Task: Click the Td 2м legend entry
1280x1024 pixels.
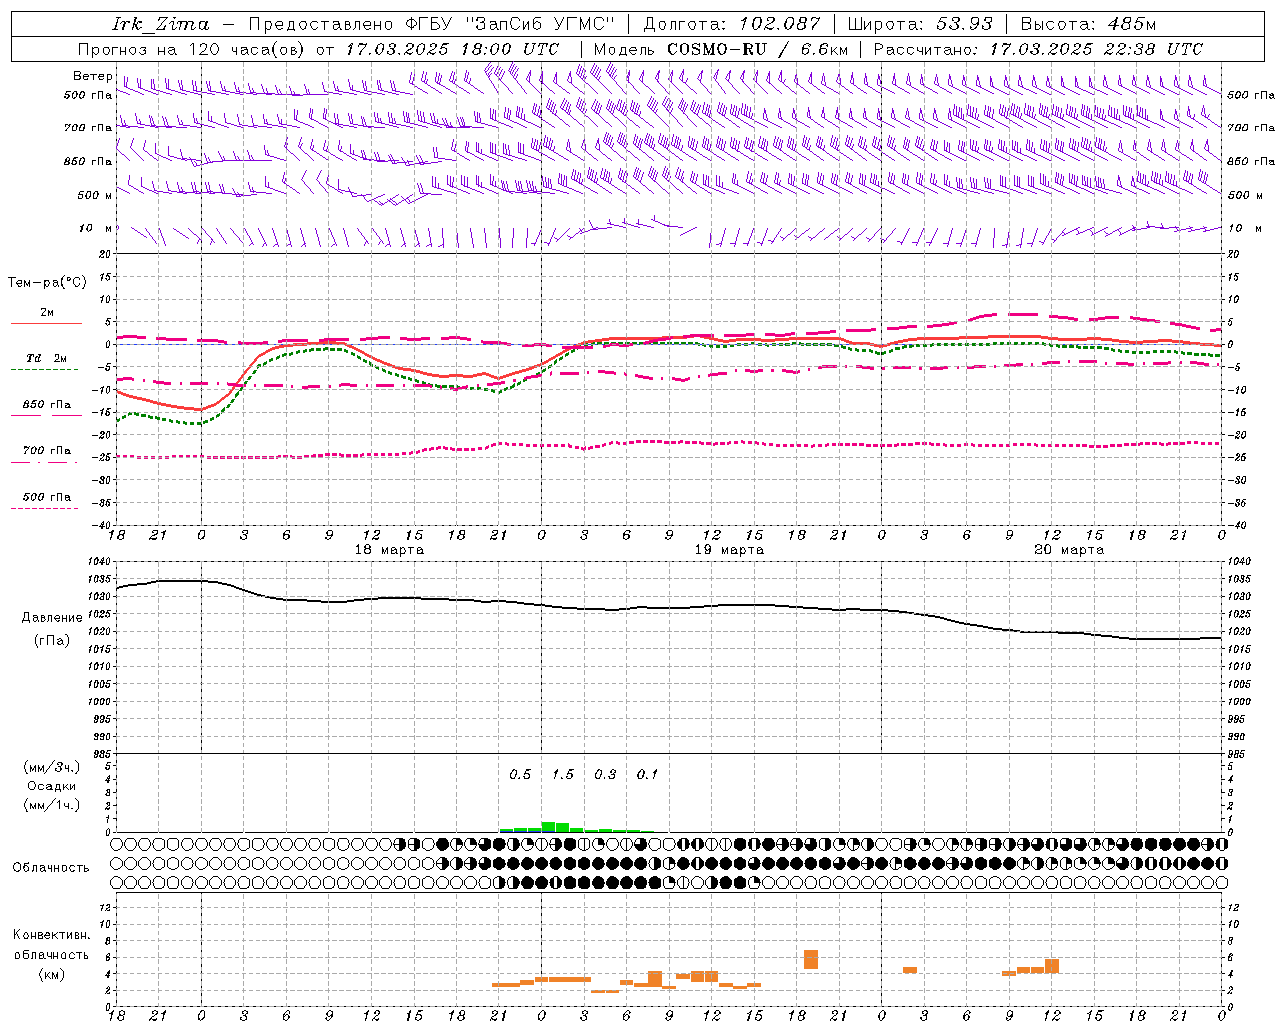Action: (x=47, y=358)
